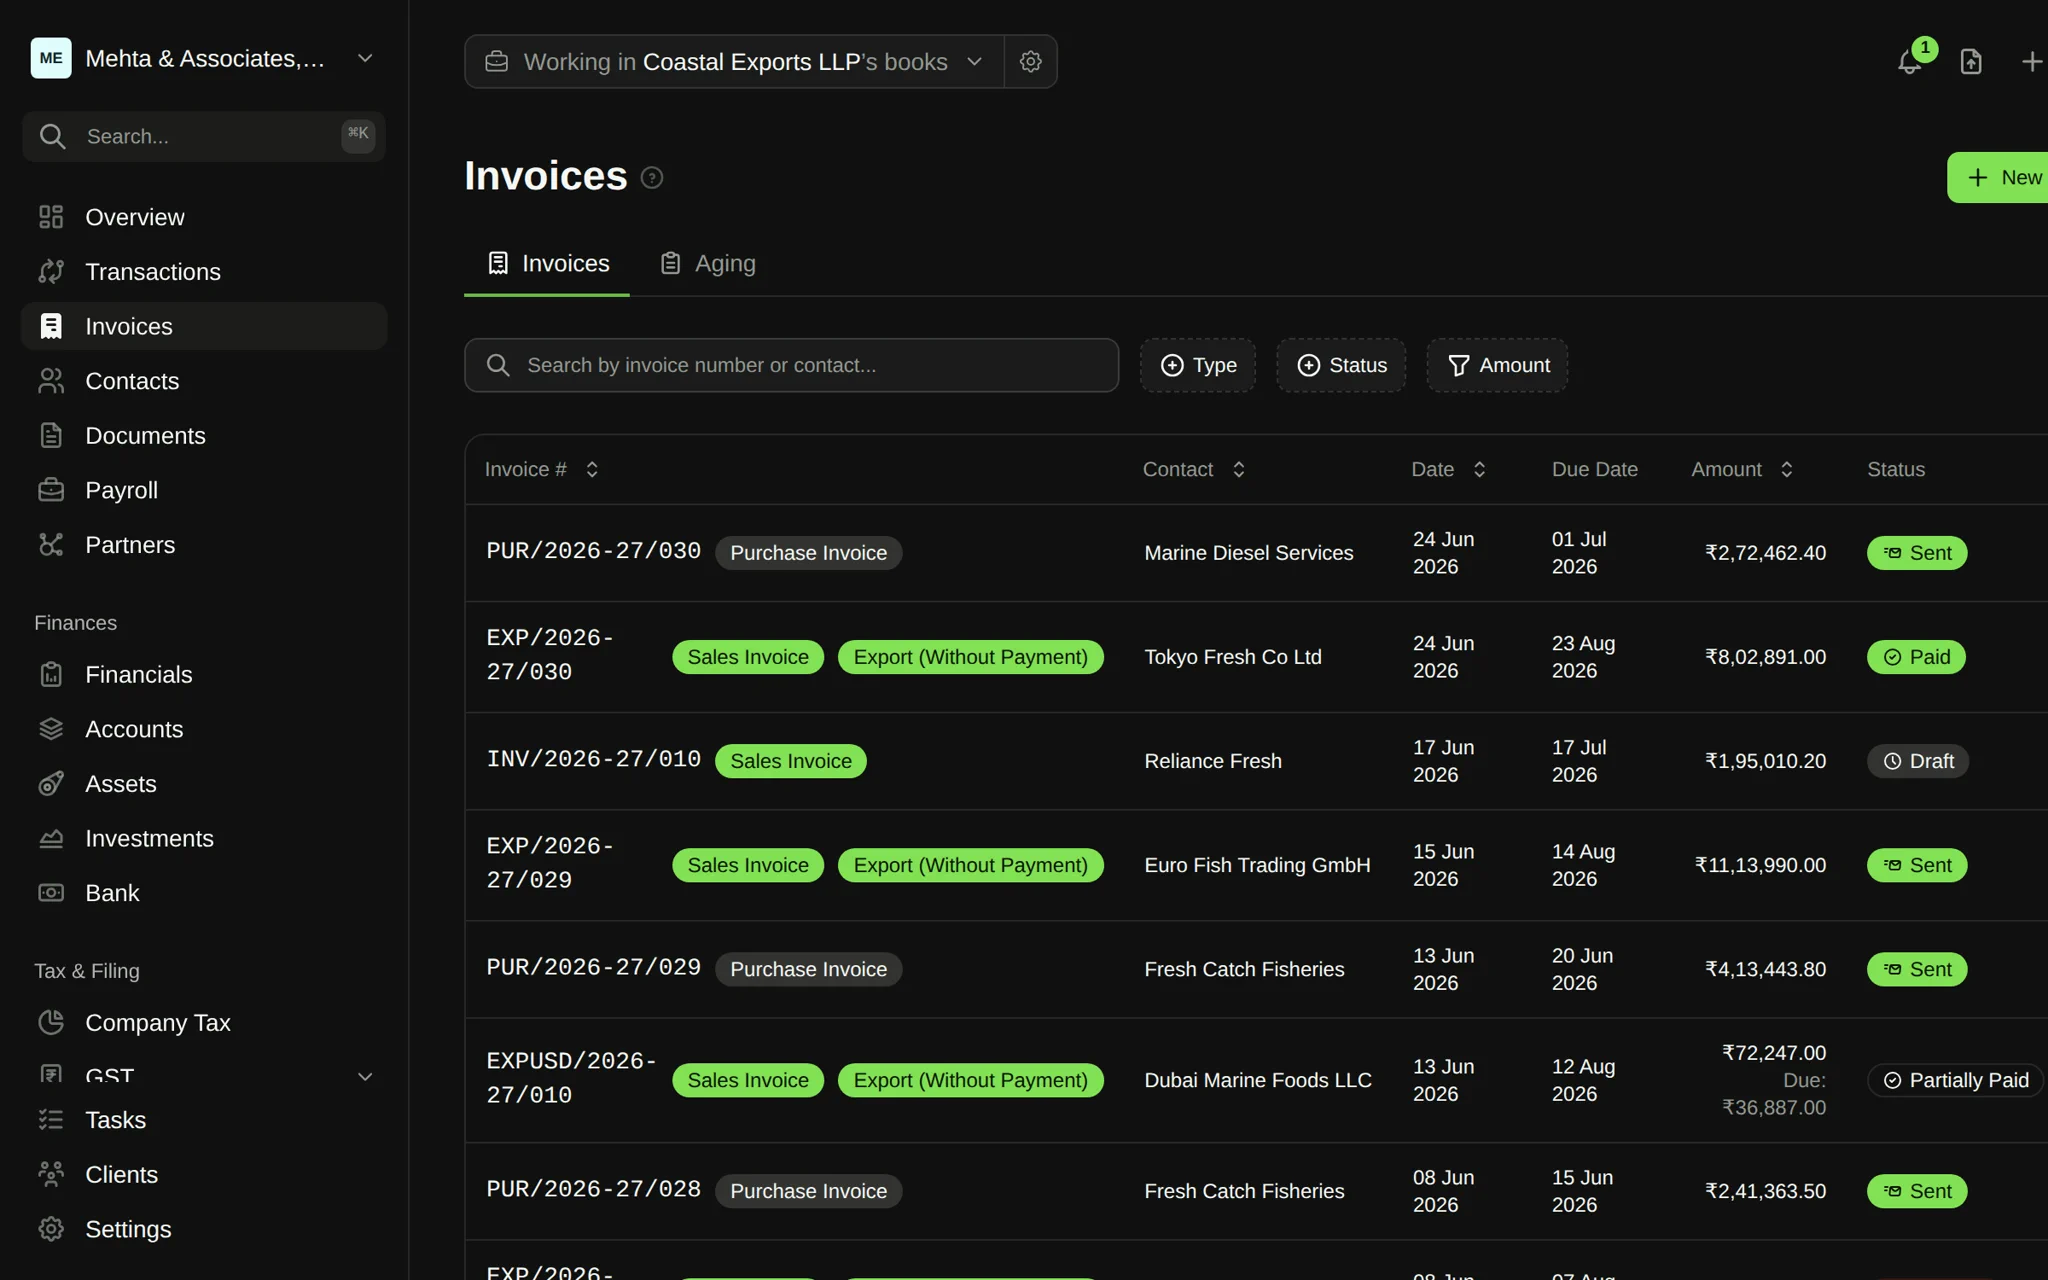Click the help icon next to Invoices title
The width and height of the screenshot is (2048, 1280).
coord(652,178)
